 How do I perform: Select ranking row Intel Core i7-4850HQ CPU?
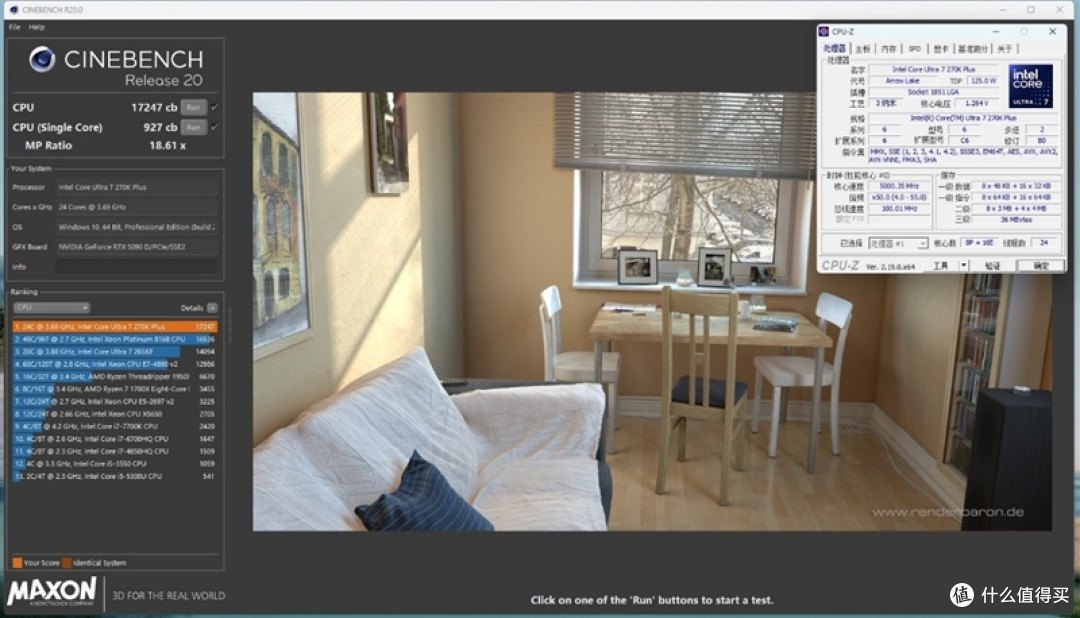click(114, 451)
